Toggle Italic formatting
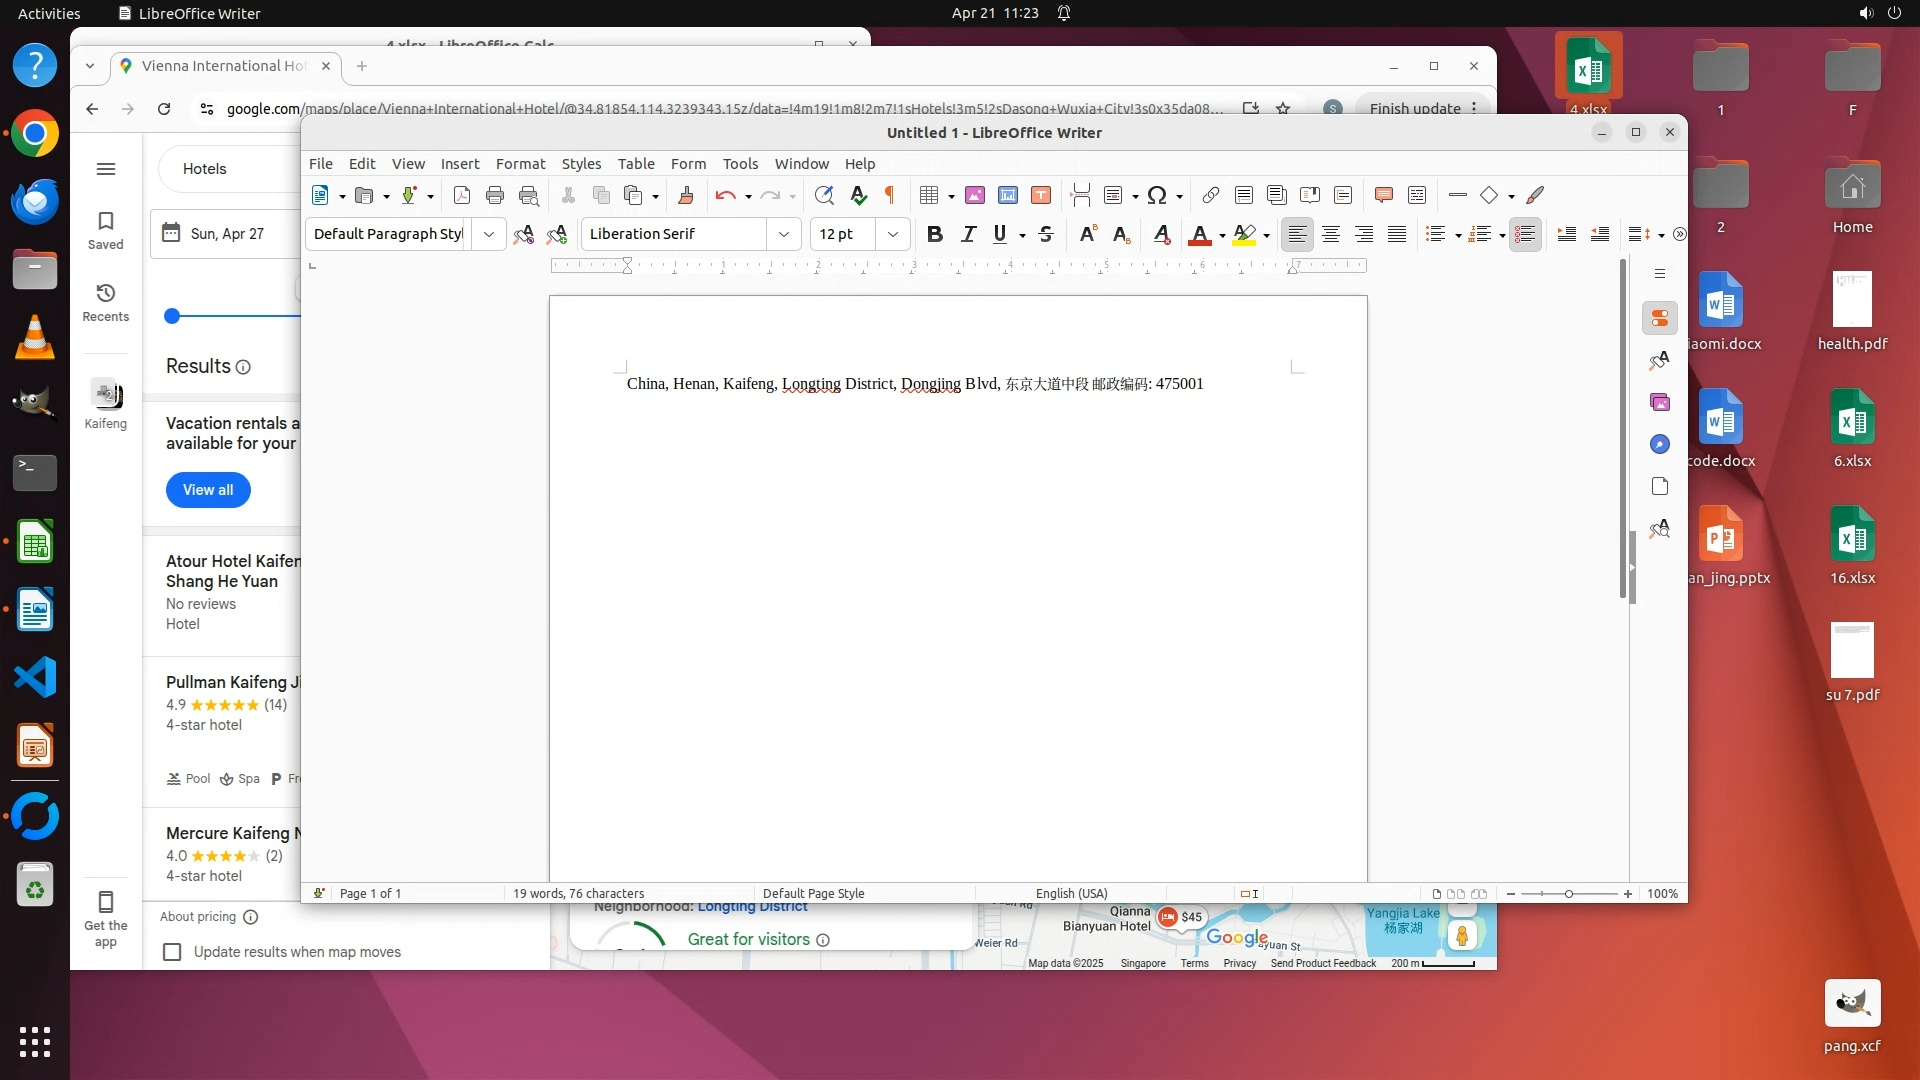Viewport: 1920px width, 1080px height. 967,234
